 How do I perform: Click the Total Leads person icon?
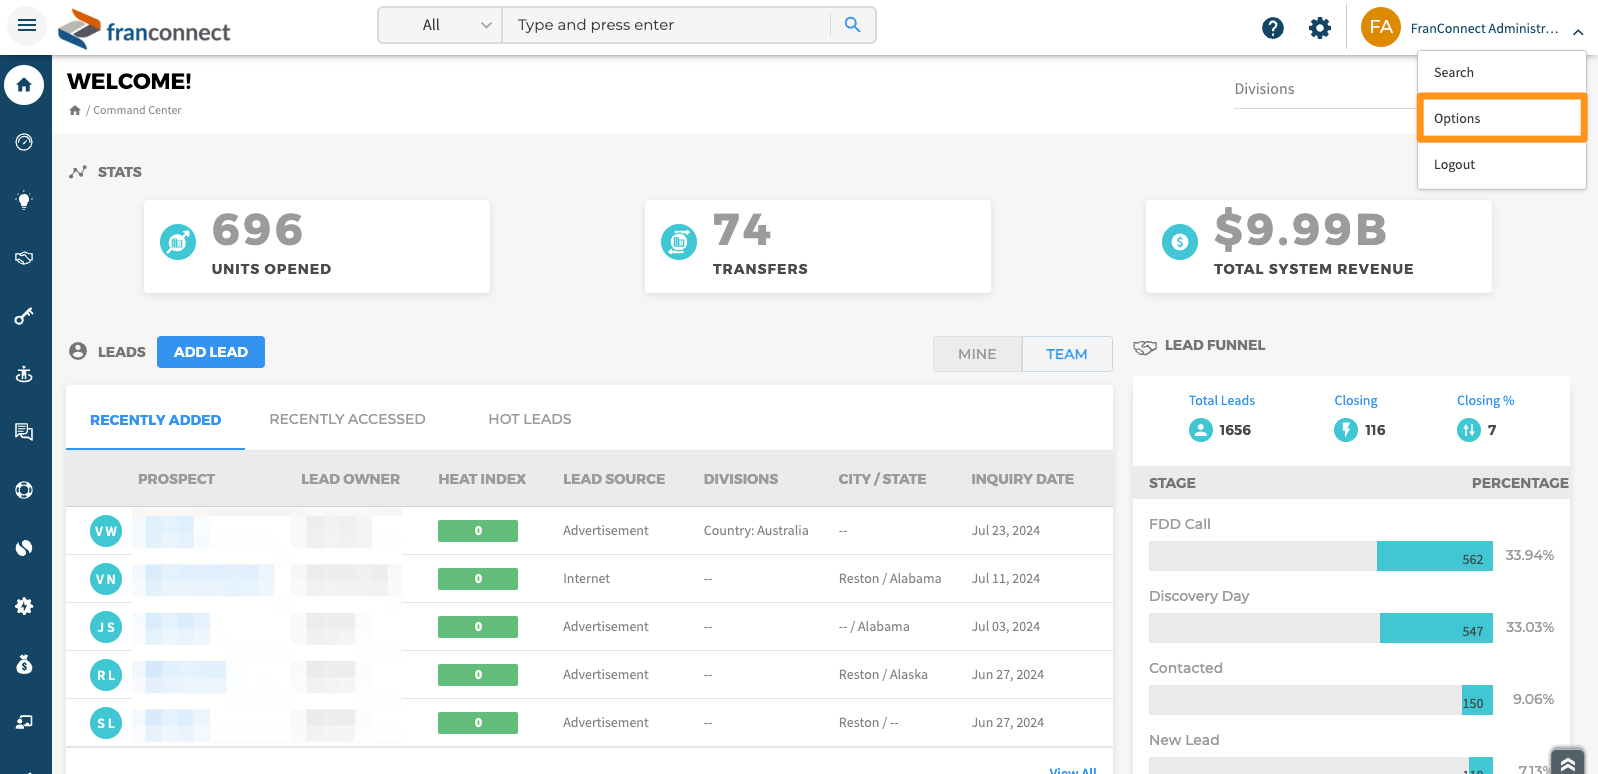(1201, 430)
